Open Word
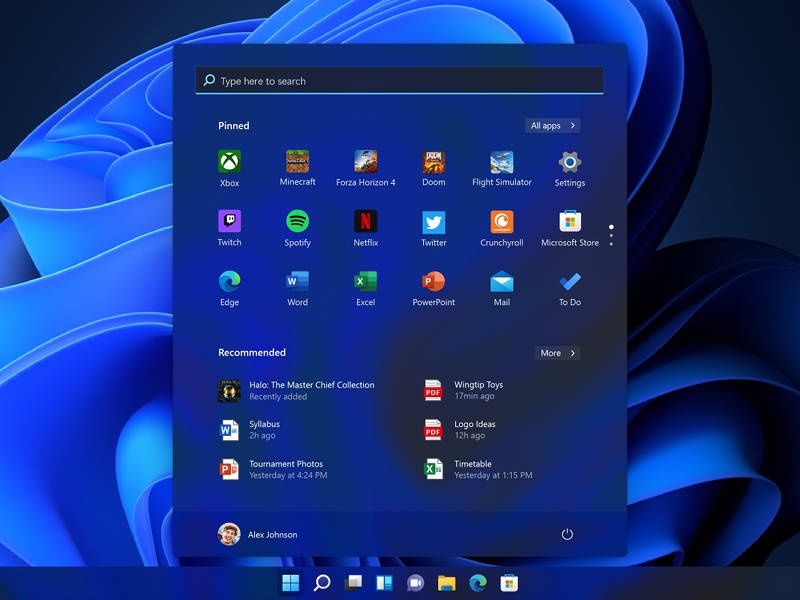The image size is (800, 600). pos(297,288)
